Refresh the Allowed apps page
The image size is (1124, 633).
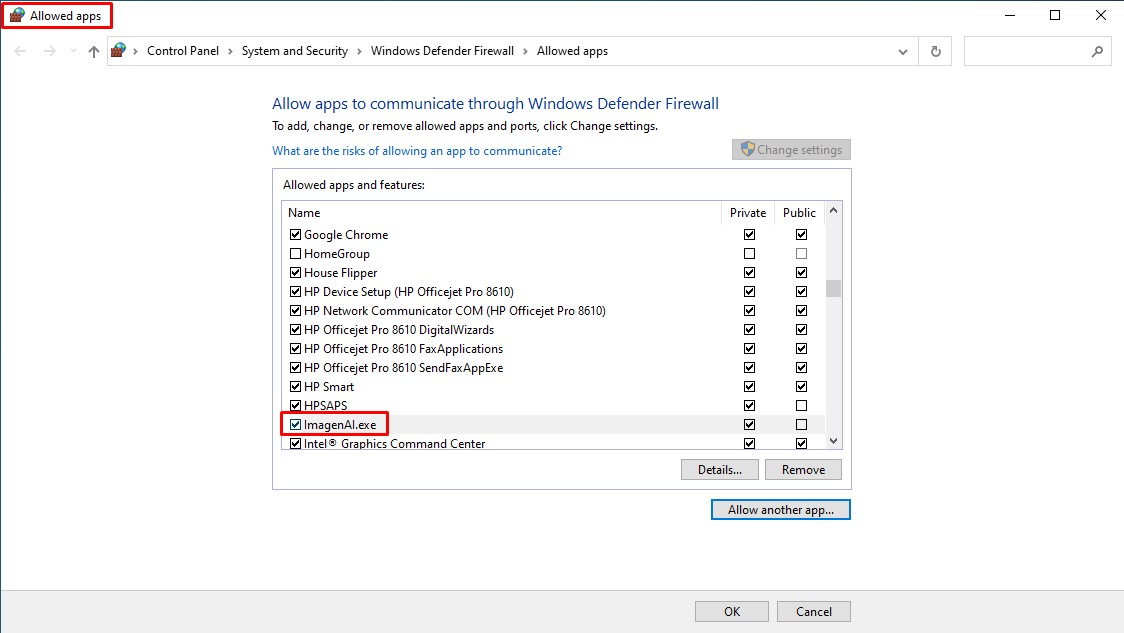pyautogui.click(x=935, y=51)
